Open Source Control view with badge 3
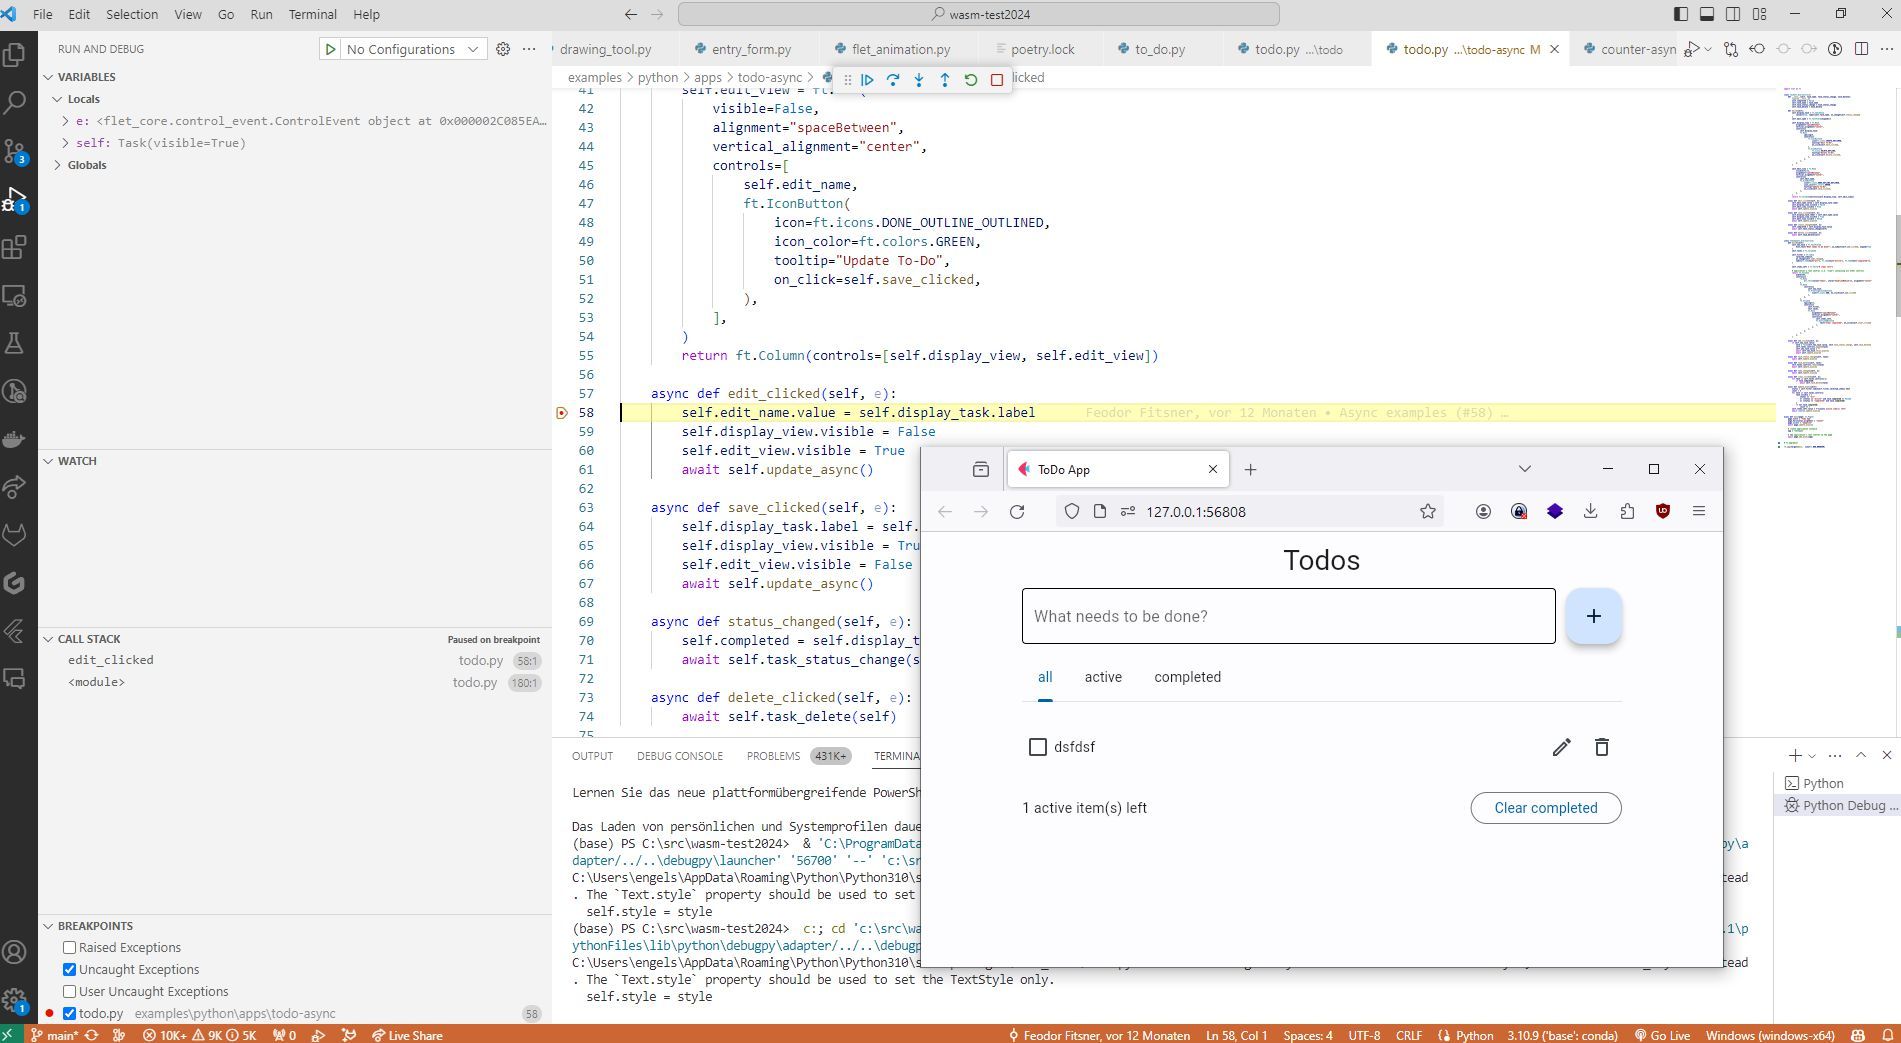1901x1043 pixels. 15,151
